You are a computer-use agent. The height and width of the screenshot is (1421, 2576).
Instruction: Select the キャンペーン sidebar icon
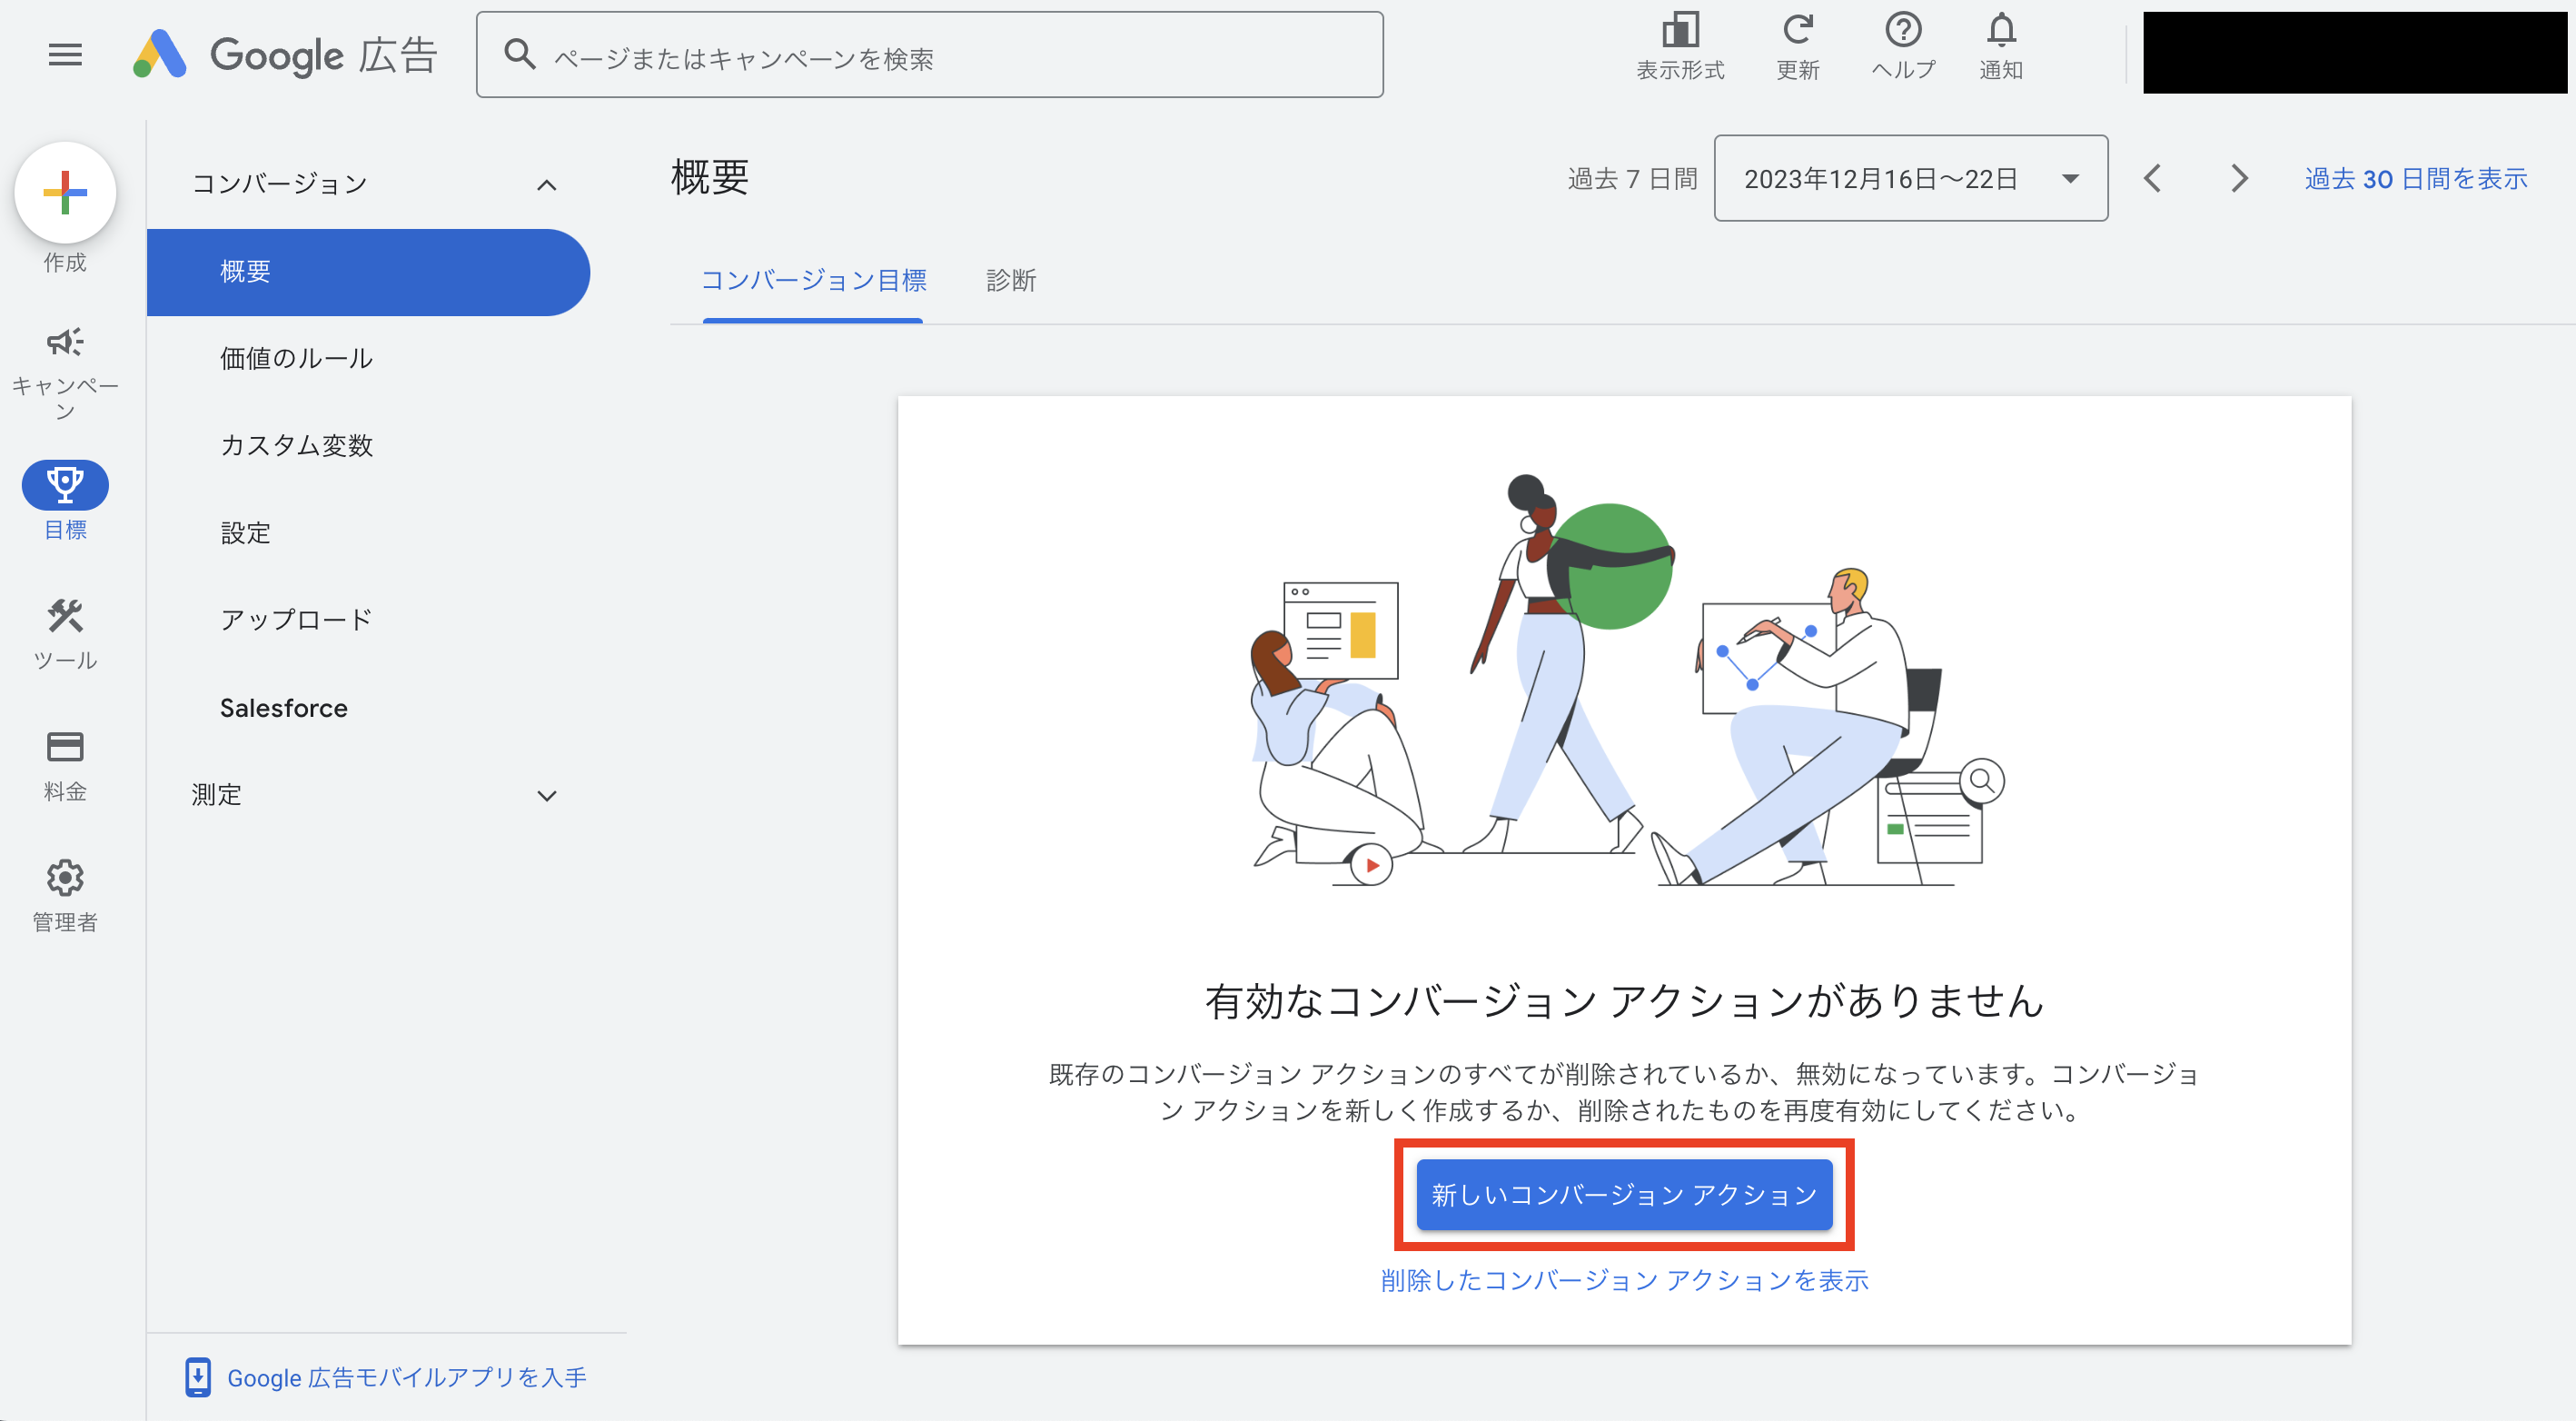click(64, 342)
